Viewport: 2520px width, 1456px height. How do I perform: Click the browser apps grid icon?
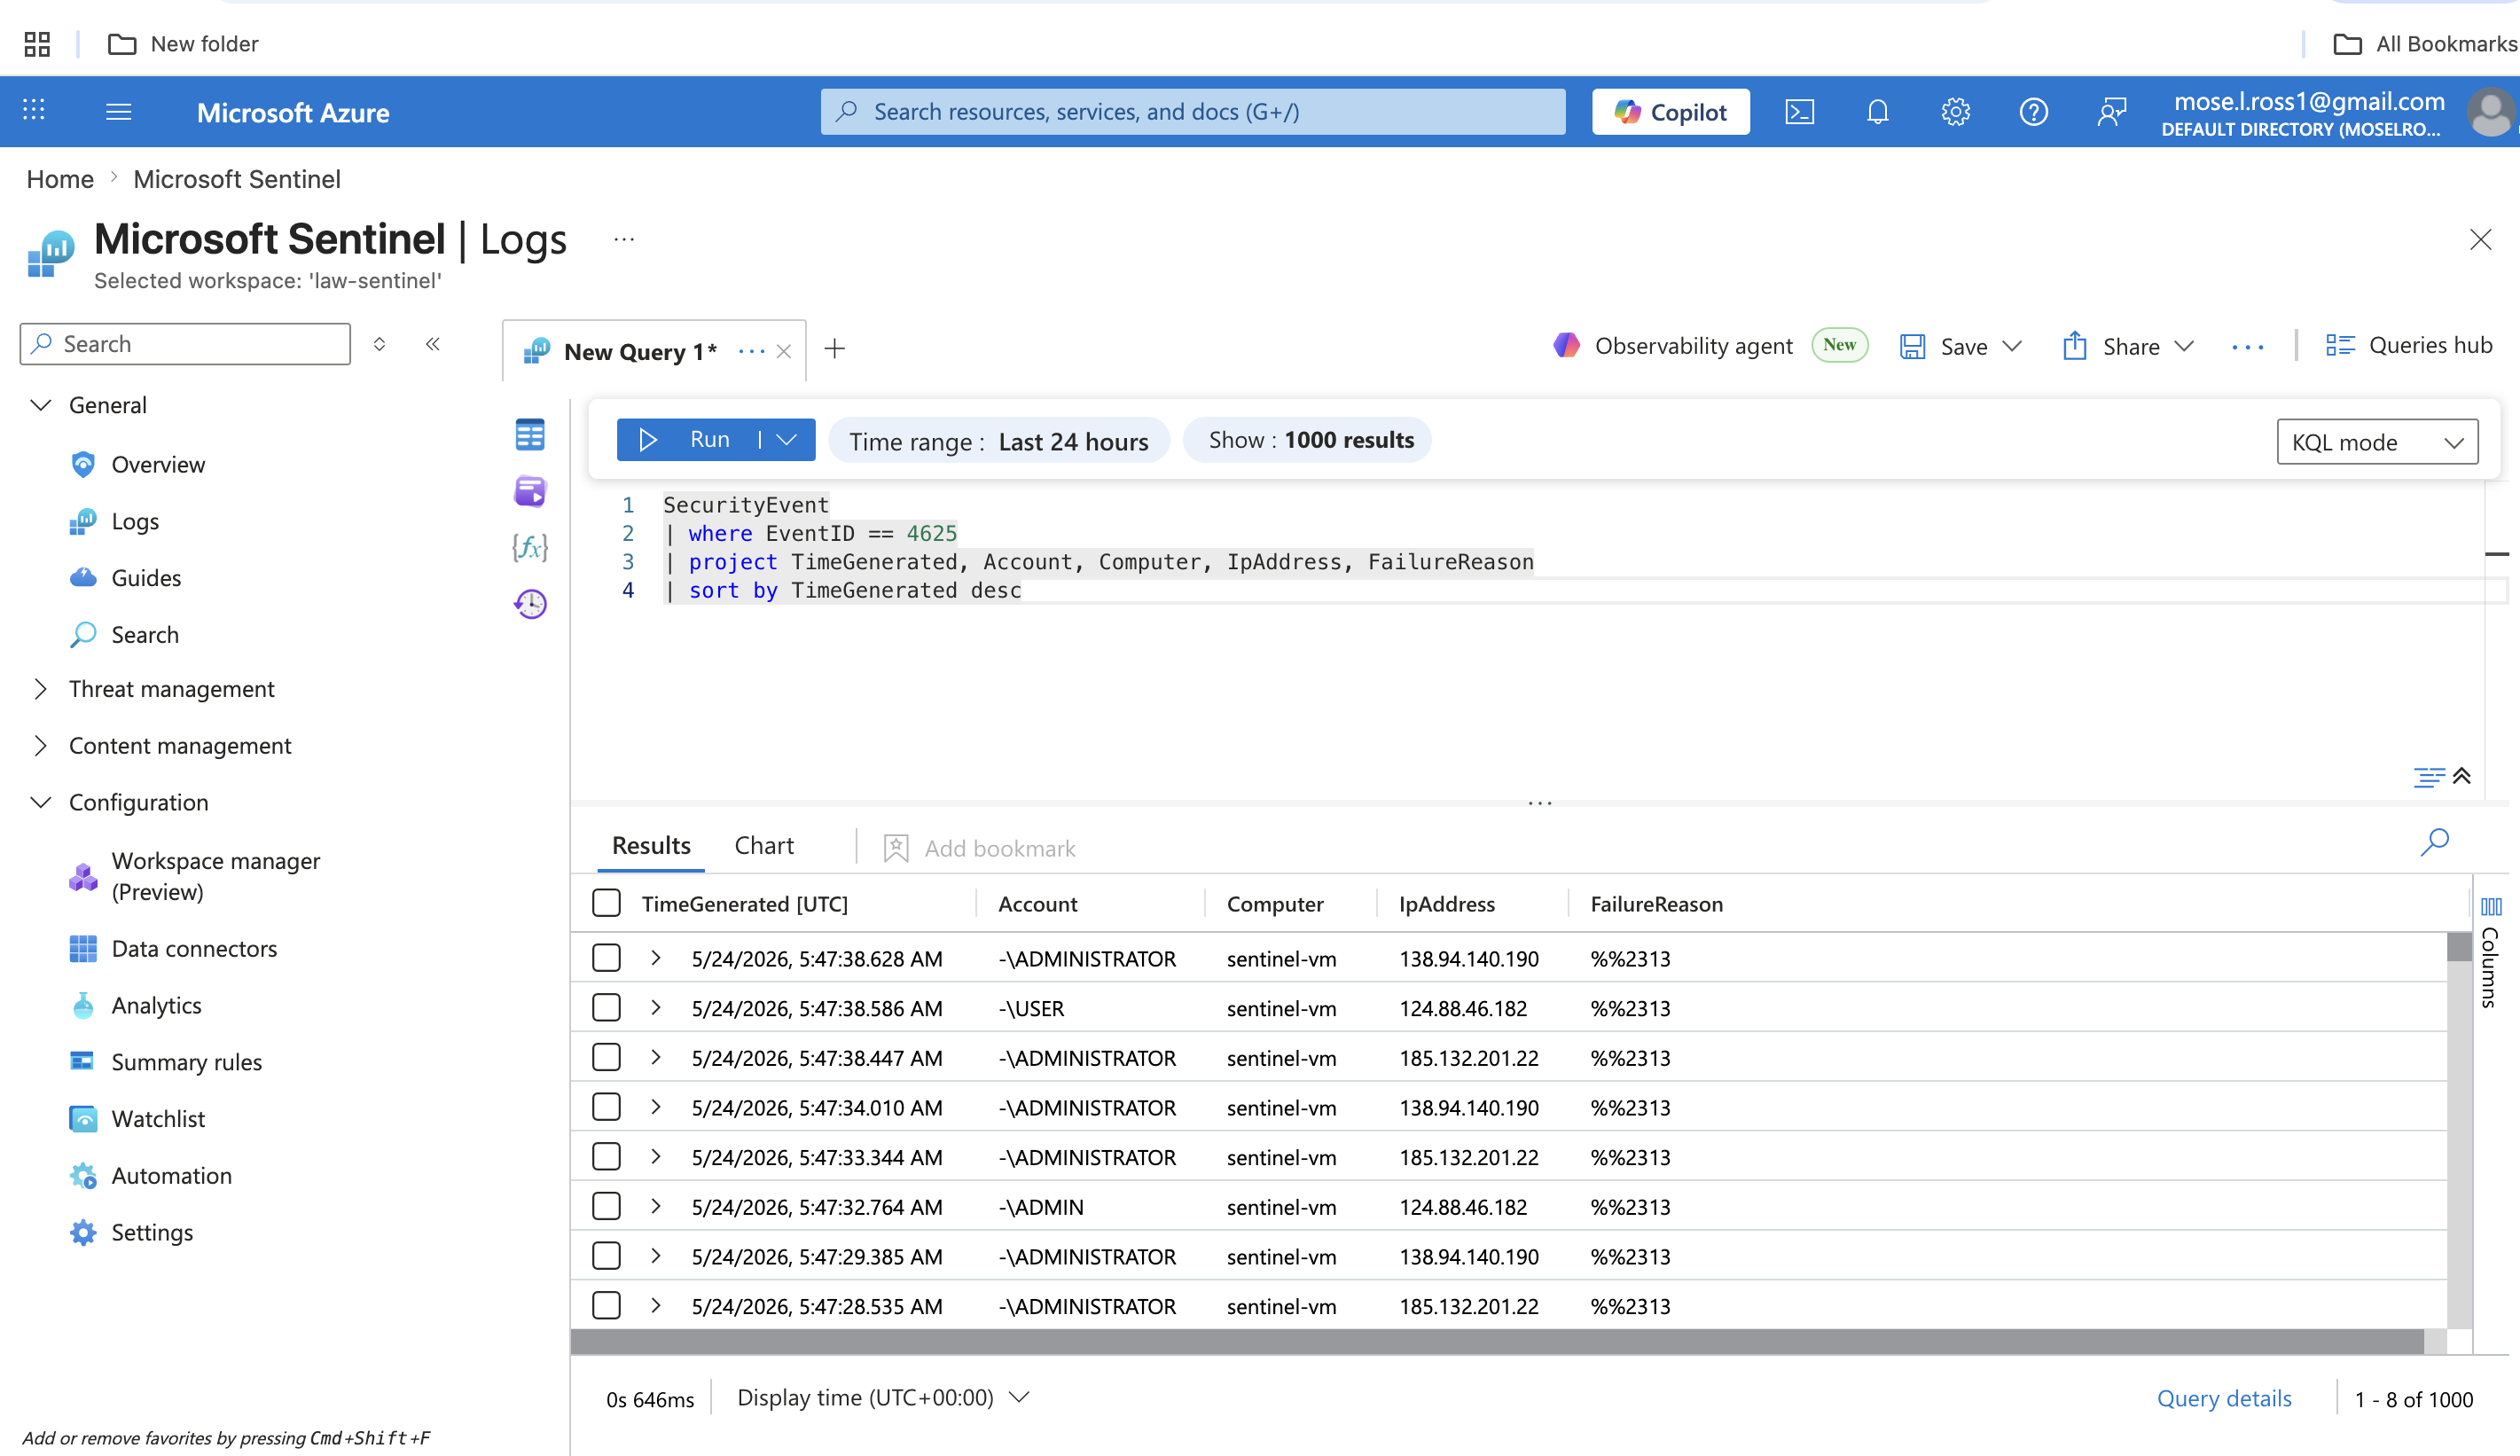click(x=37, y=44)
